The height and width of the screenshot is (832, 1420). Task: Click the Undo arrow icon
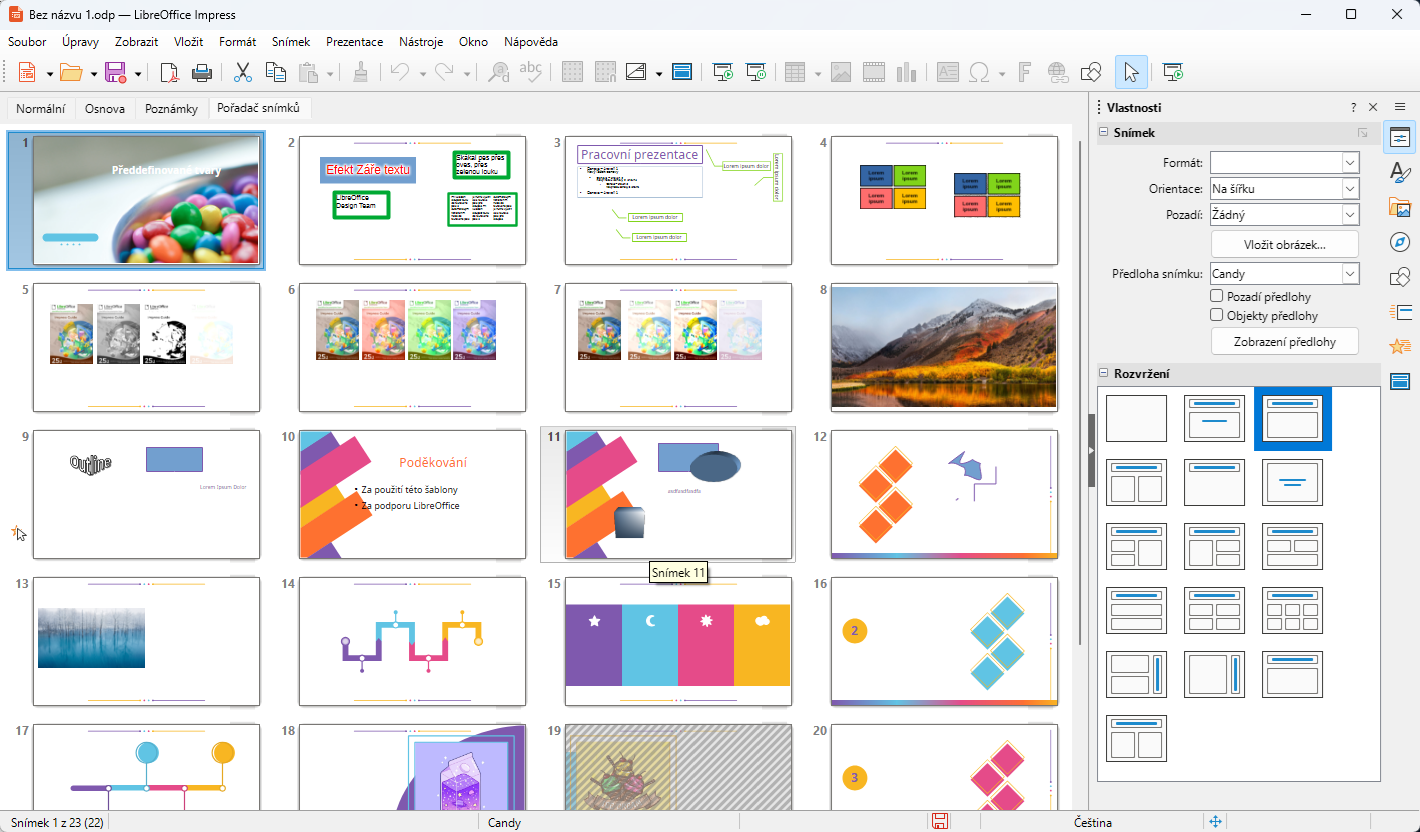pyautogui.click(x=399, y=72)
